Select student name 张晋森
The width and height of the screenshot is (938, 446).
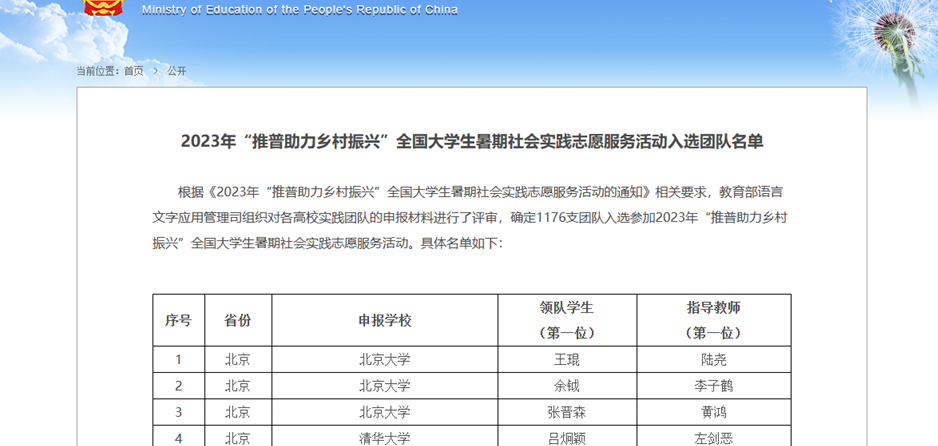[x=567, y=413]
